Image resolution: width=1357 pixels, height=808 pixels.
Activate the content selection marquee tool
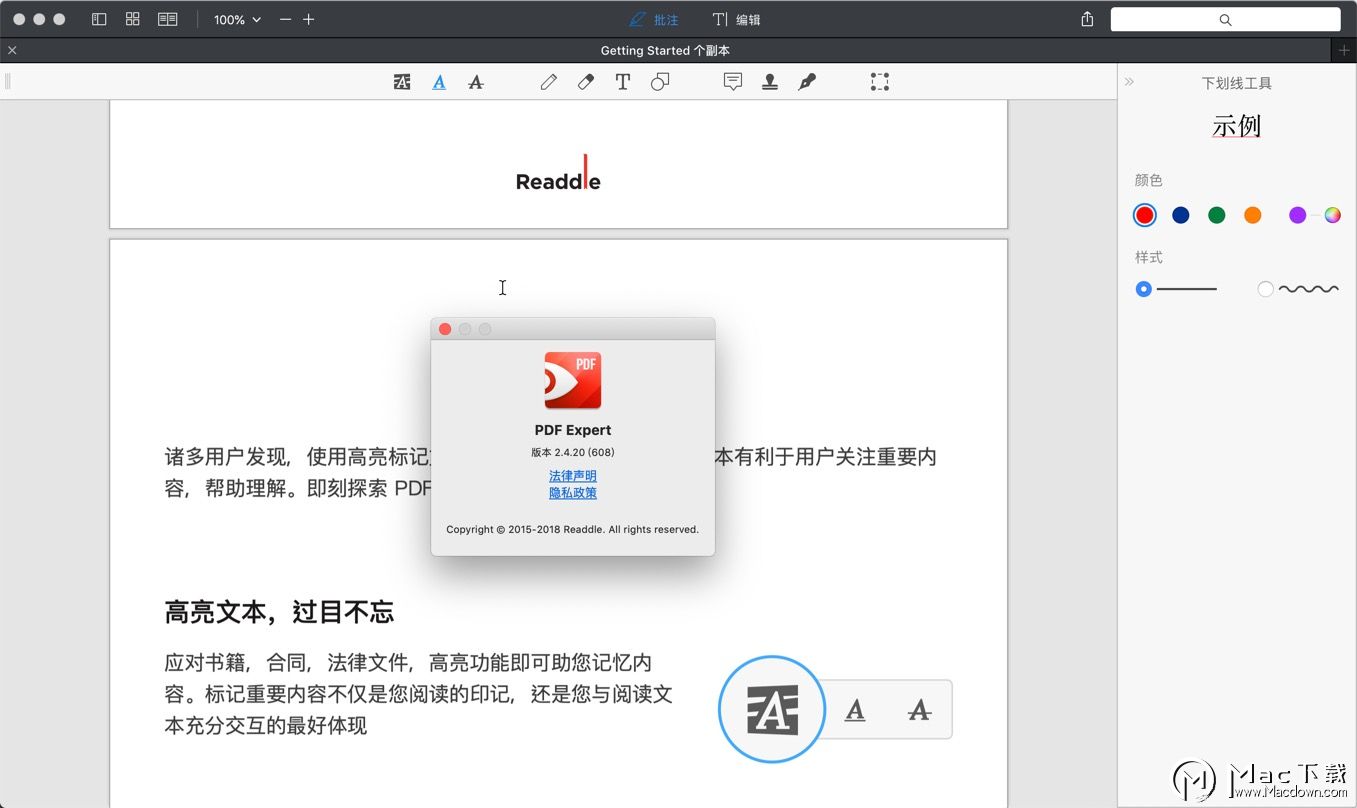point(880,82)
